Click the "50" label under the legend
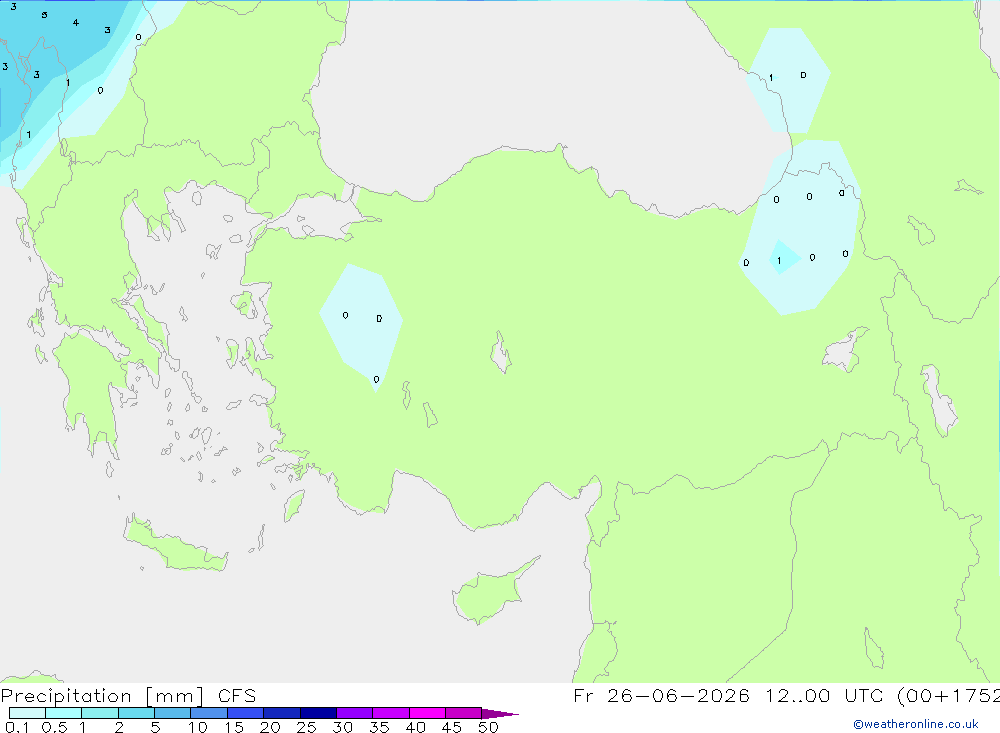The width and height of the screenshot is (1000, 733). pos(488,727)
